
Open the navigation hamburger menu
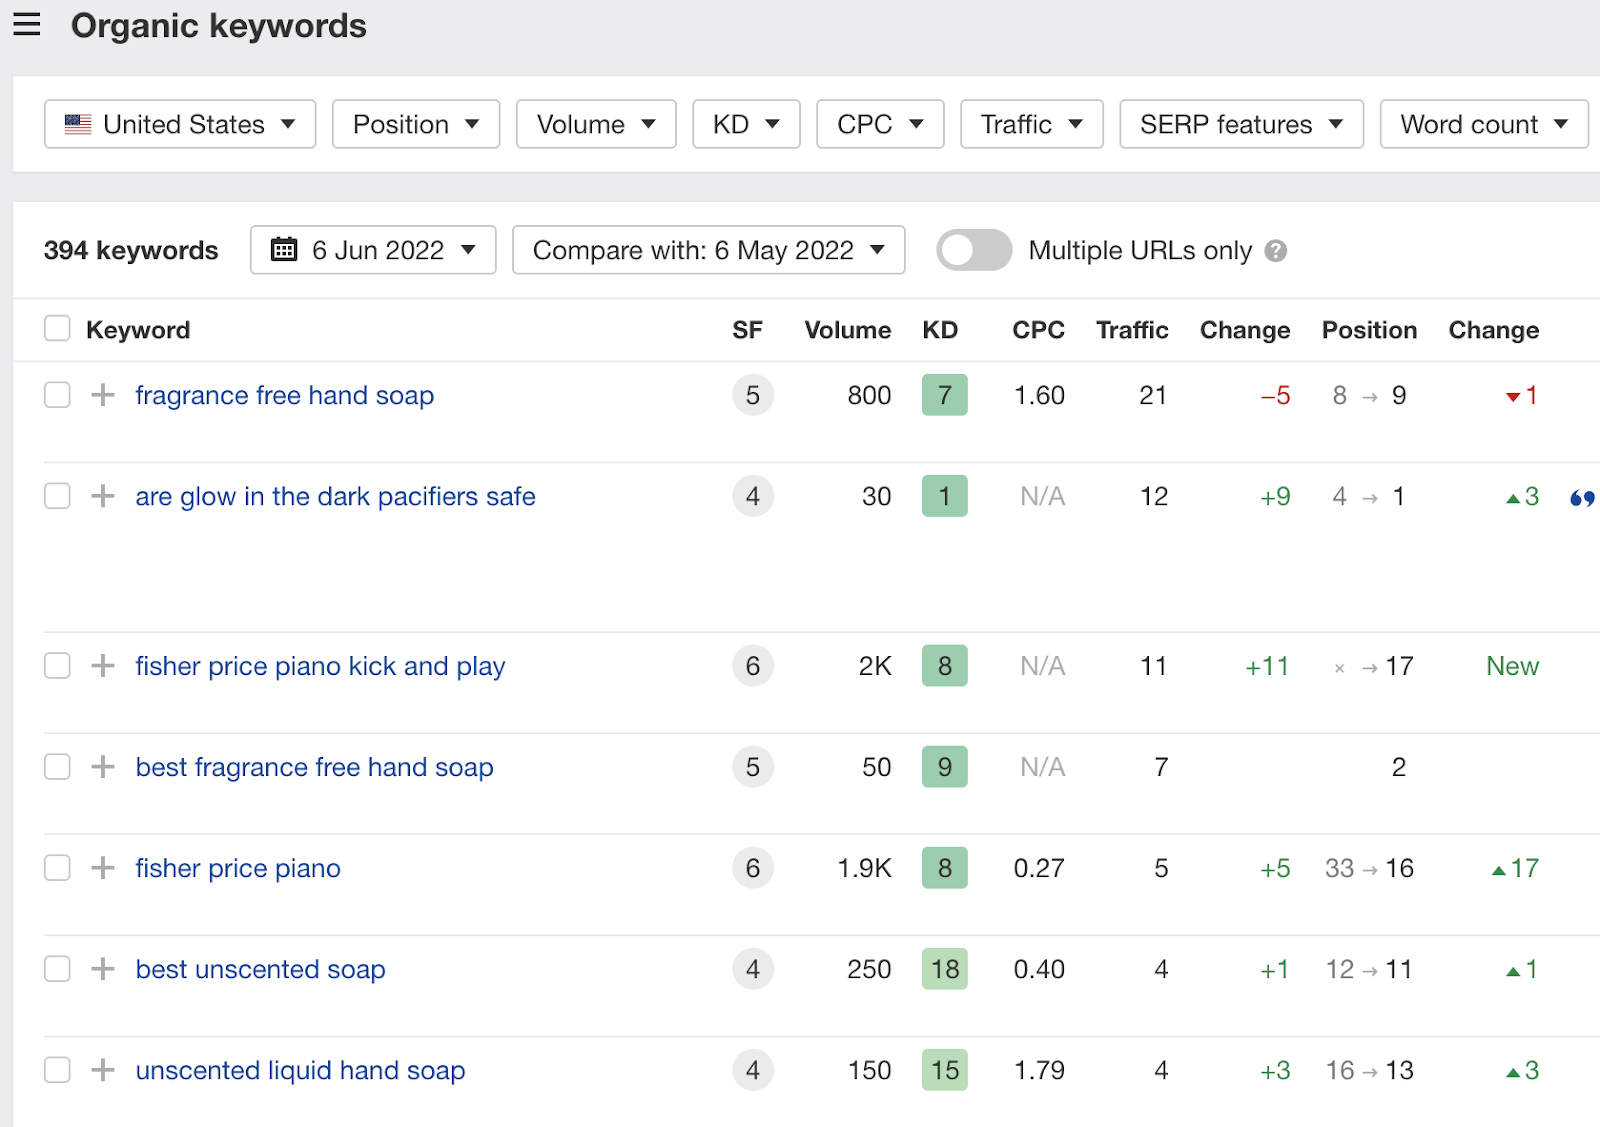click(x=26, y=25)
